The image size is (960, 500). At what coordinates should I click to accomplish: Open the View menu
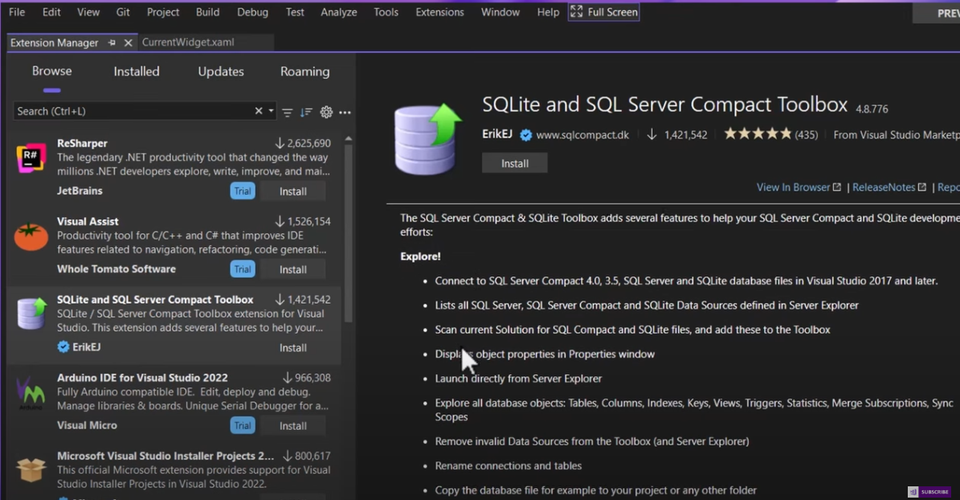coord(88,12)
